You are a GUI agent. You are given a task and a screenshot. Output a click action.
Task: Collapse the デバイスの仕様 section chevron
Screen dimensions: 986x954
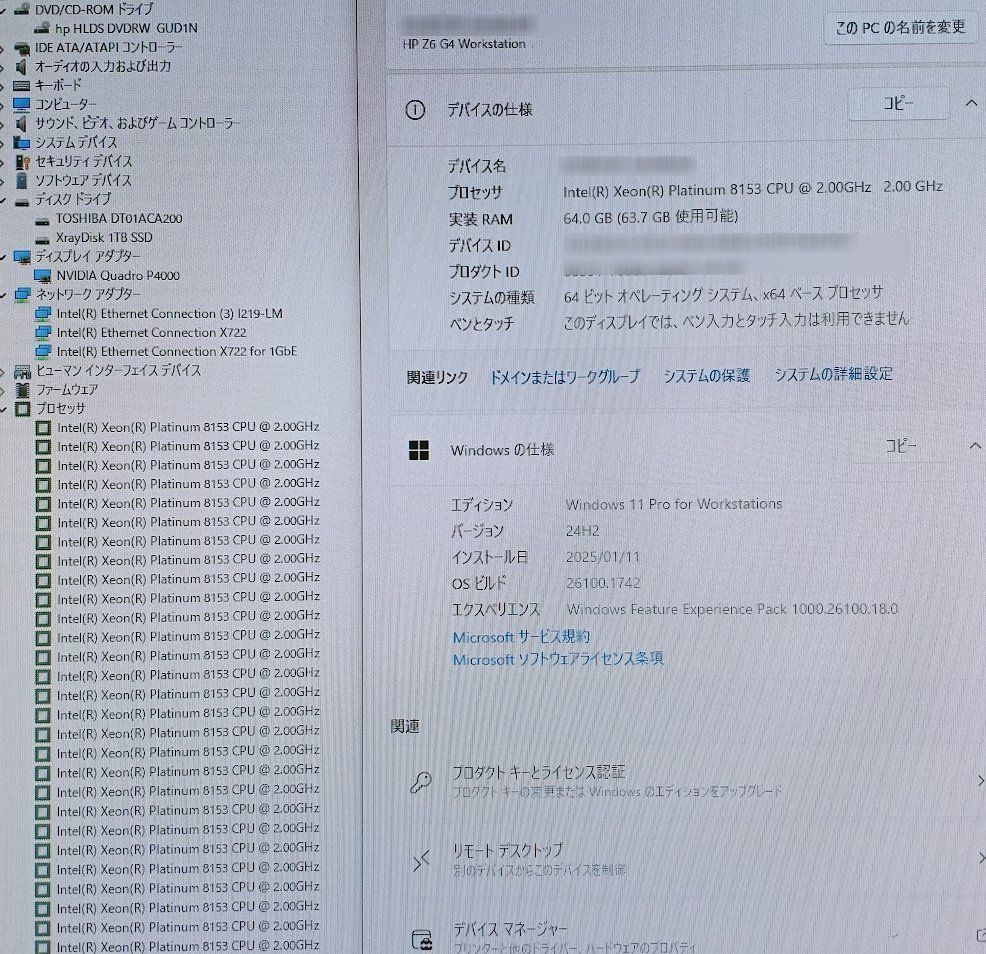[x=971, y=103]
